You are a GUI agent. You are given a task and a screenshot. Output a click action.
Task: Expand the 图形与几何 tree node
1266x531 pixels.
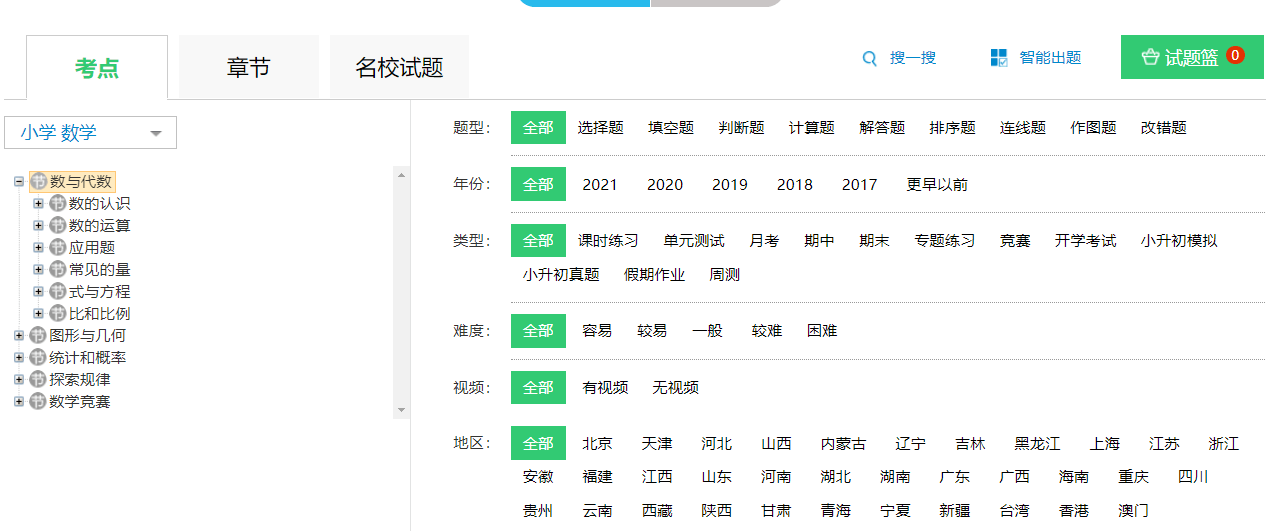tap(19, 336)
